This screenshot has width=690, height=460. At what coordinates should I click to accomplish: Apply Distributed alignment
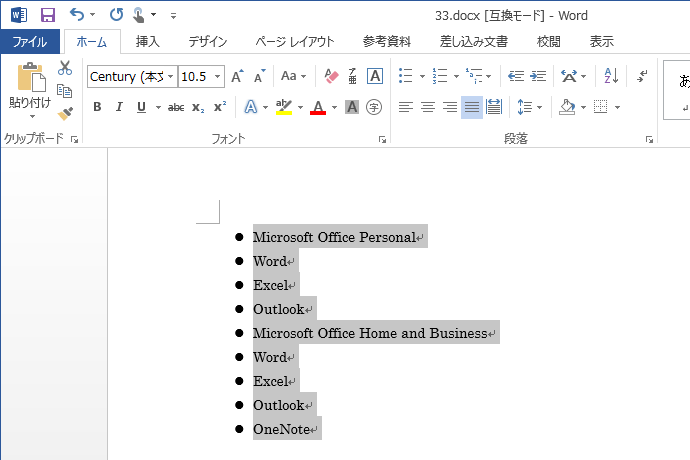click(494, 107)
